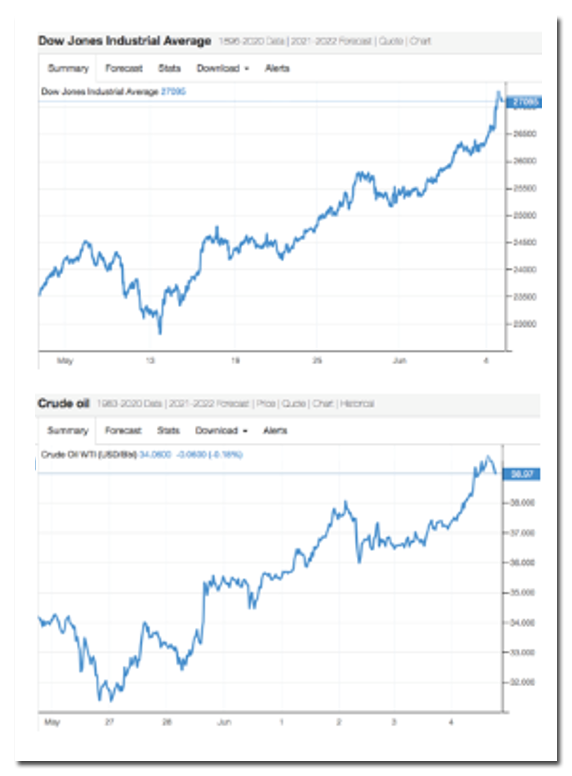
Task: Open the Stats tab above the Crude oil chart
Action: pos(168,431)
